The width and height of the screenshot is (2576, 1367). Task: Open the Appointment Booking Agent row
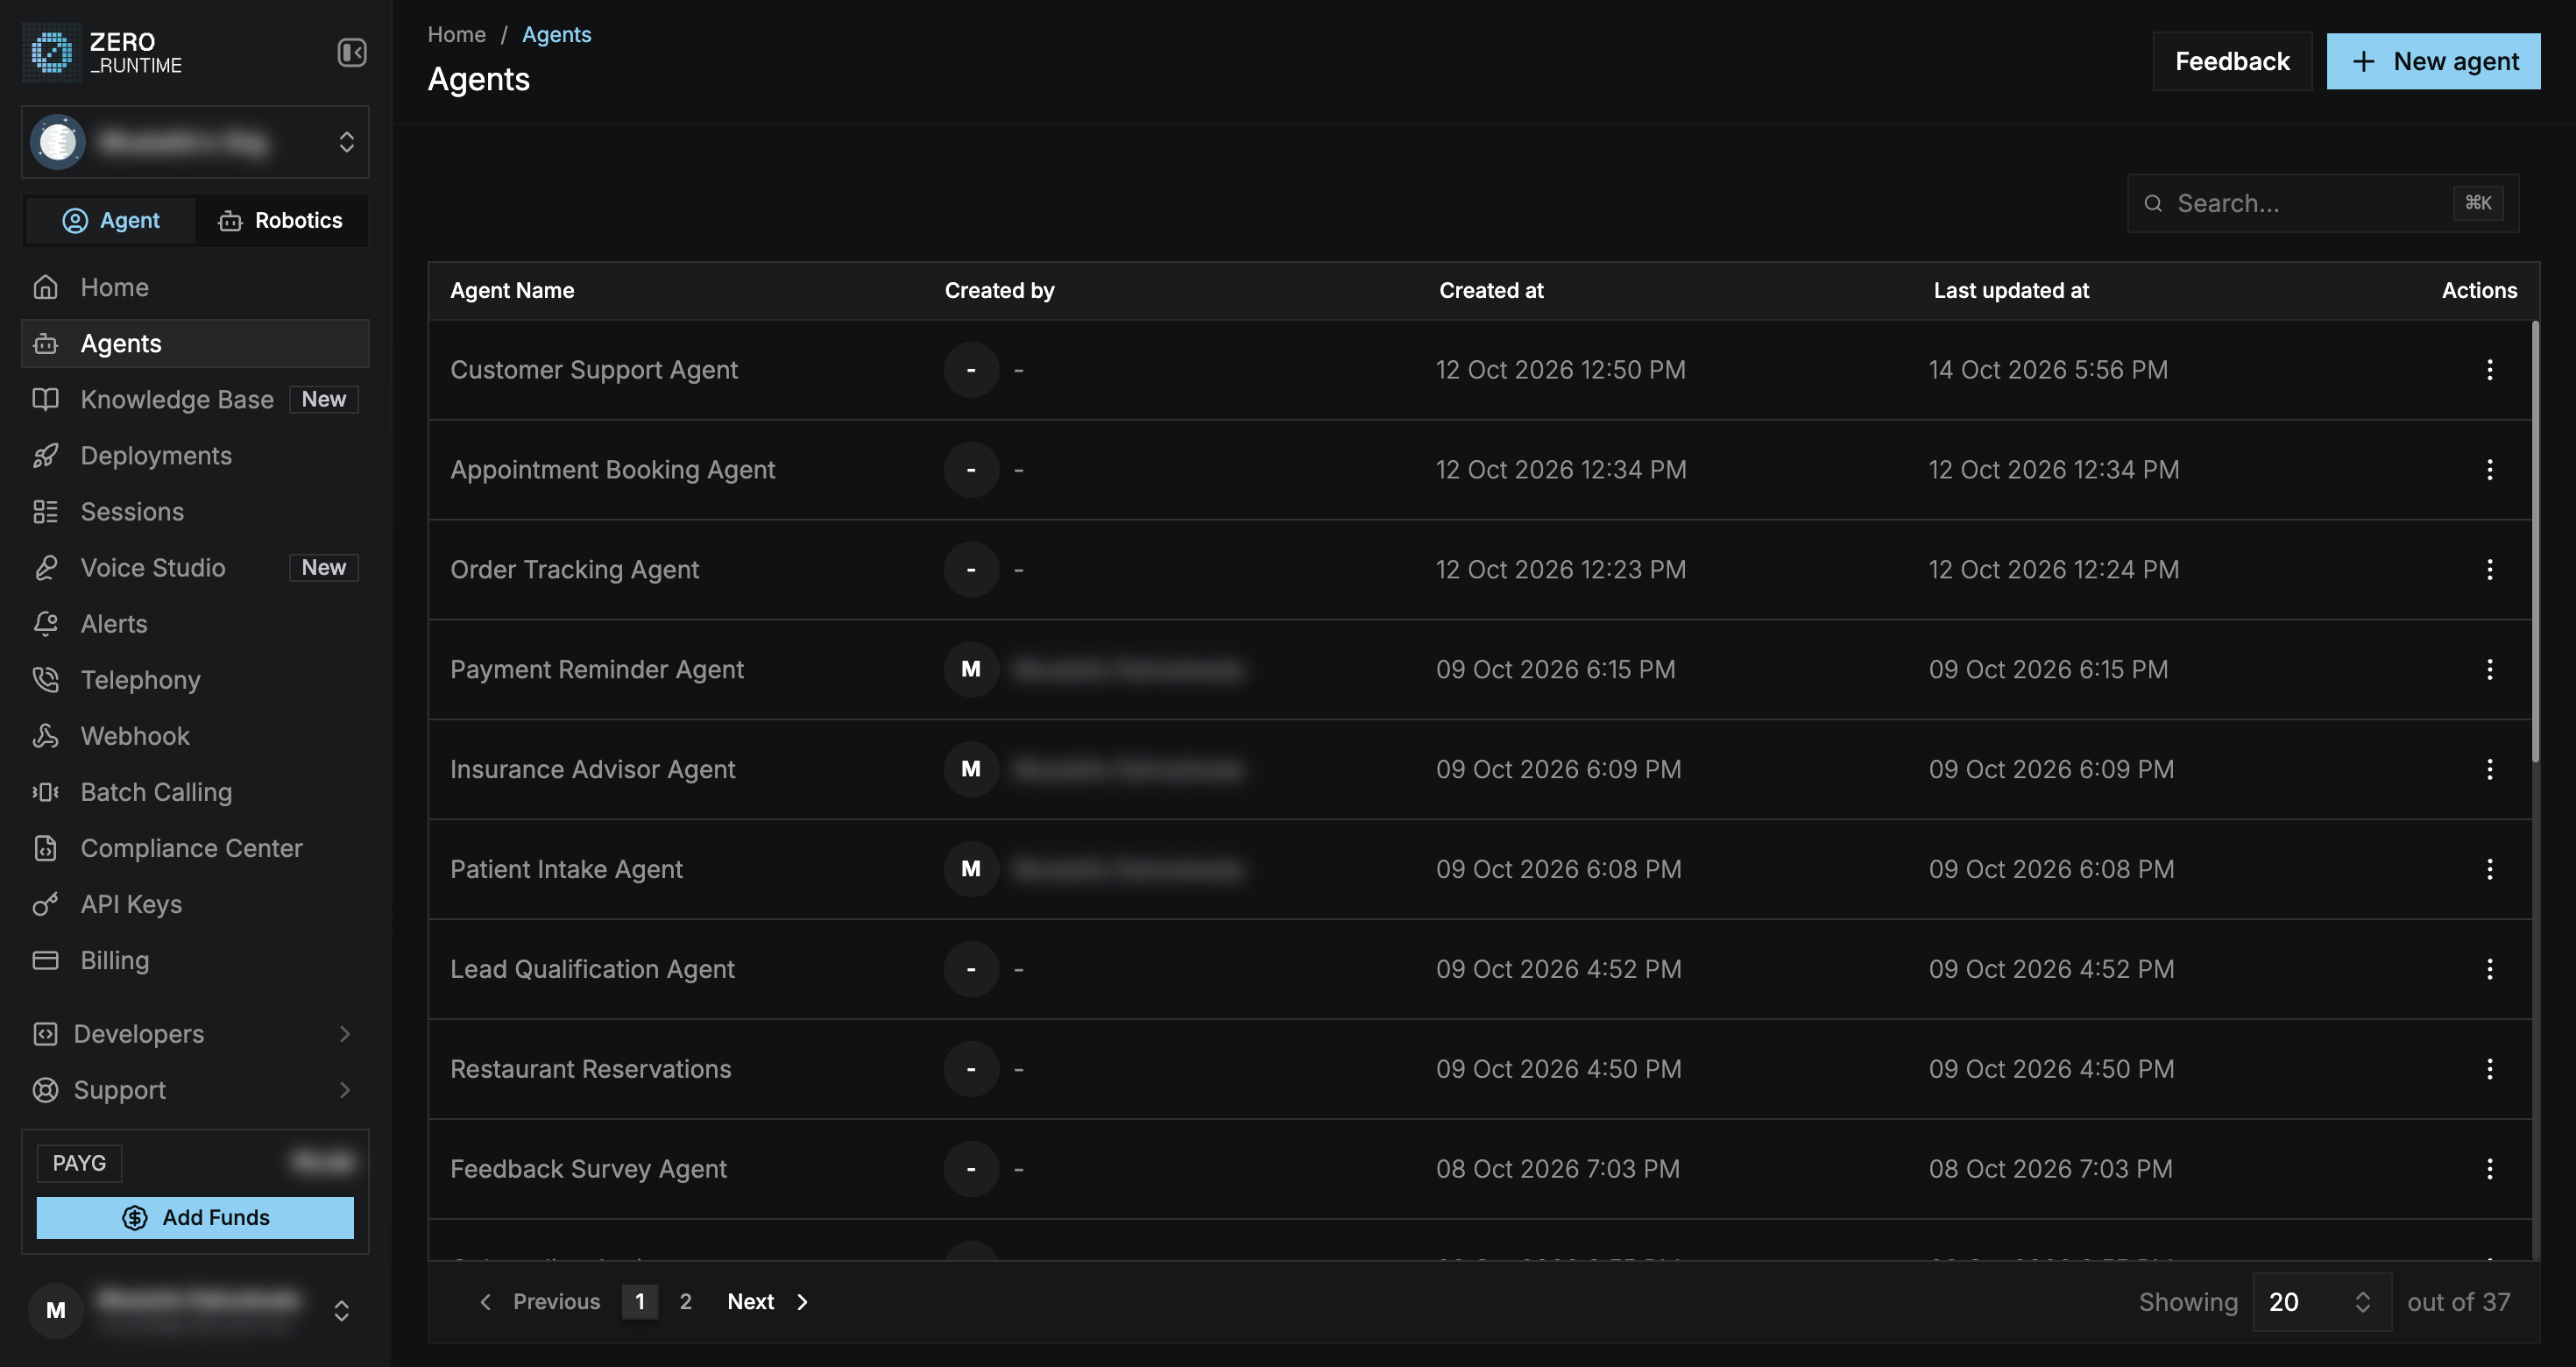(1480, 469)
